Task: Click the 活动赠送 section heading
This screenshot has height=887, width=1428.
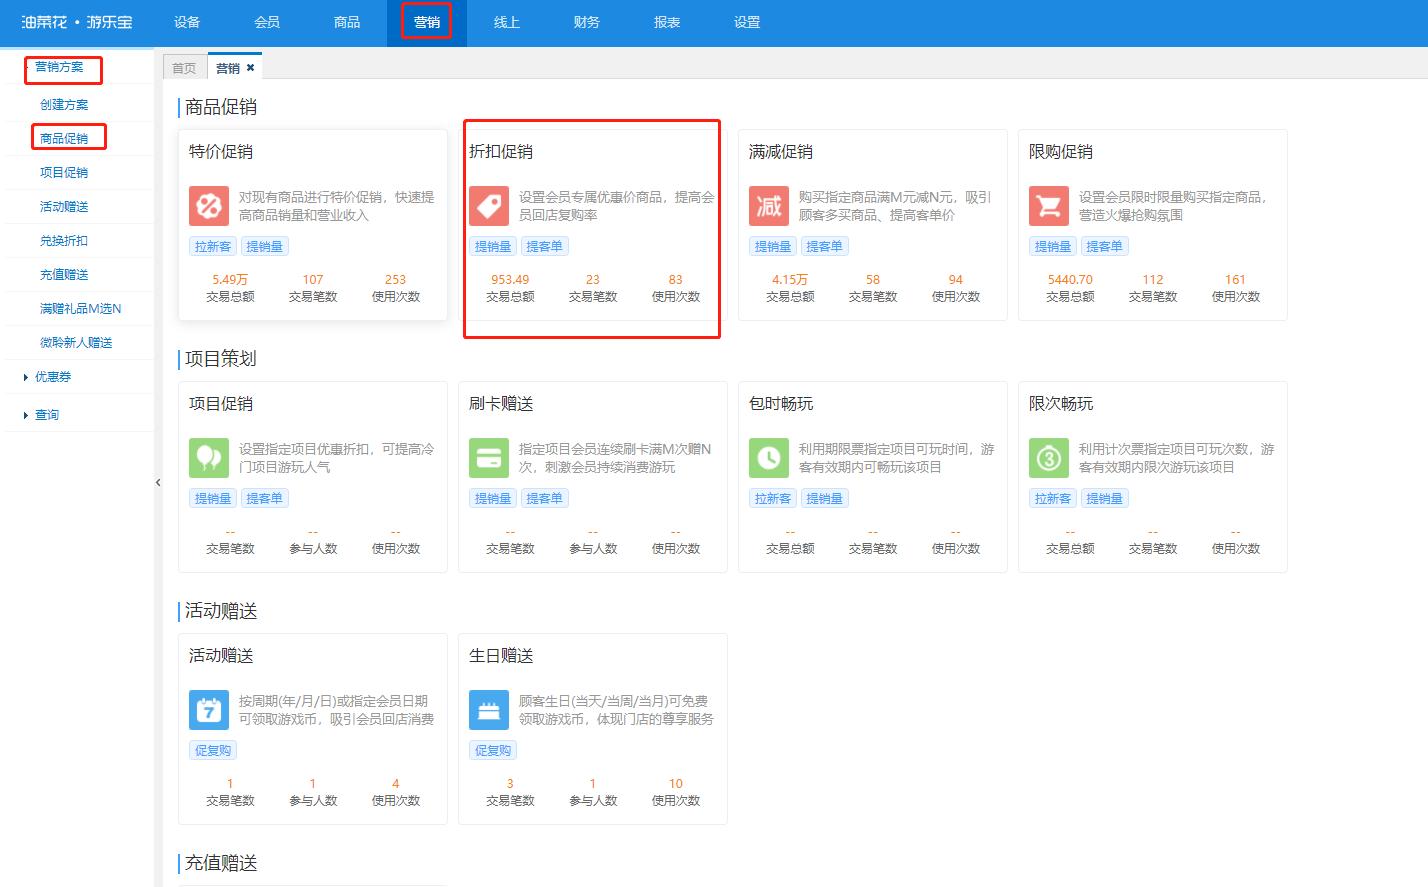Action: [x=221, y=611]
